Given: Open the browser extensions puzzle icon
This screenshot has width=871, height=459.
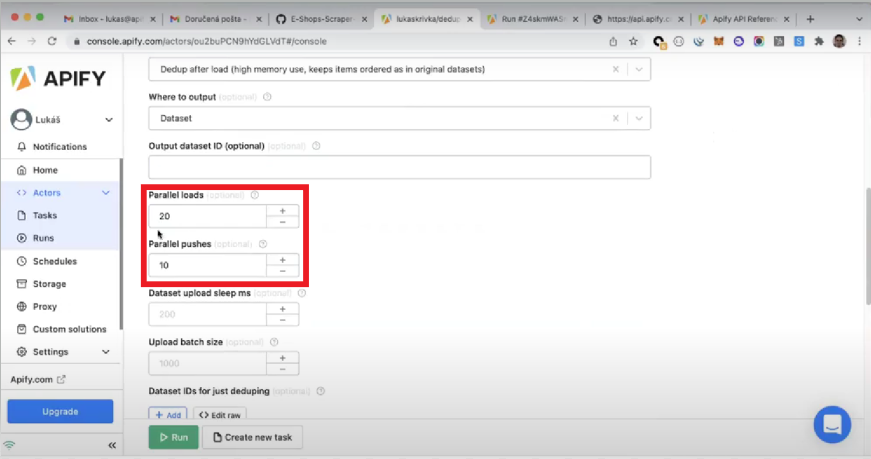Looking at the screenshot, I should 819,41.
